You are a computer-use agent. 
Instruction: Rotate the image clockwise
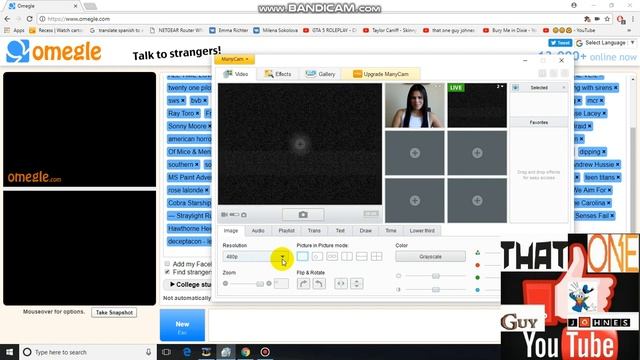tap(303, 283)
